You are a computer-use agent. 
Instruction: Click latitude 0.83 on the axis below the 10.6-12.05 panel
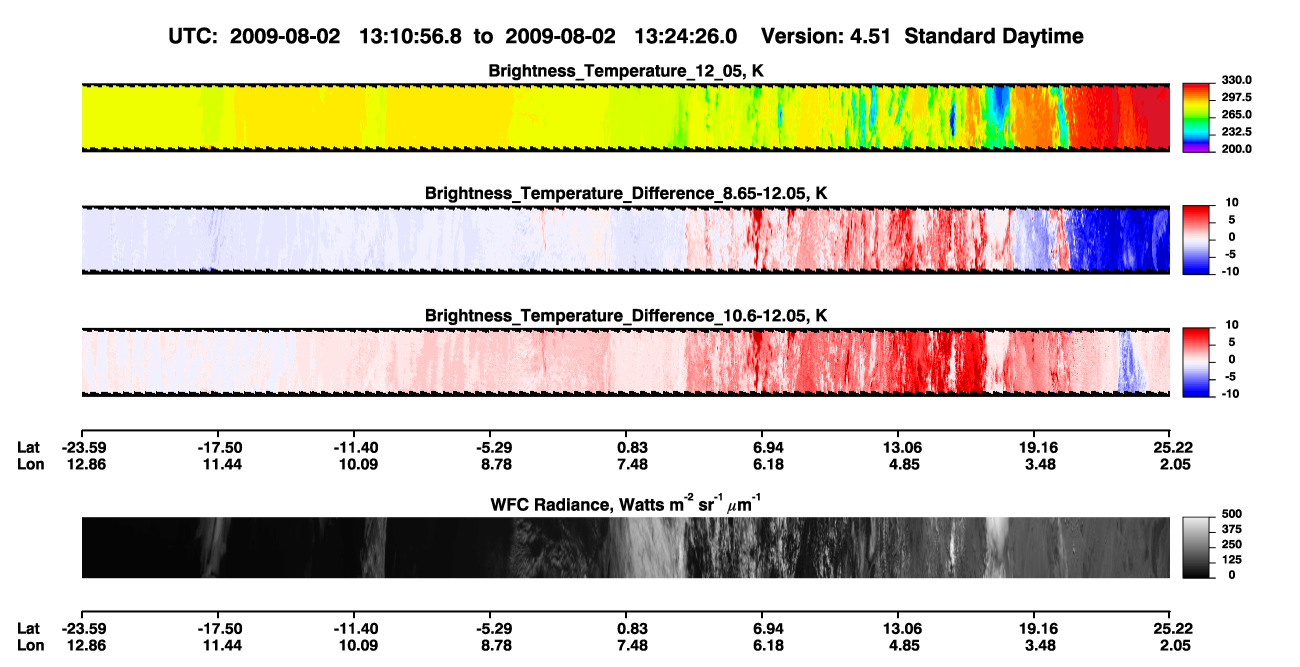626,448
